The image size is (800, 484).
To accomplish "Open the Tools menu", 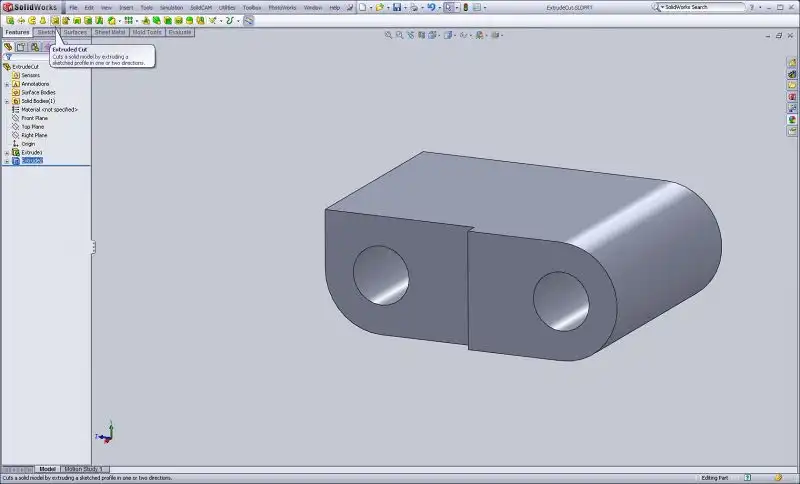I will point(147,7).
